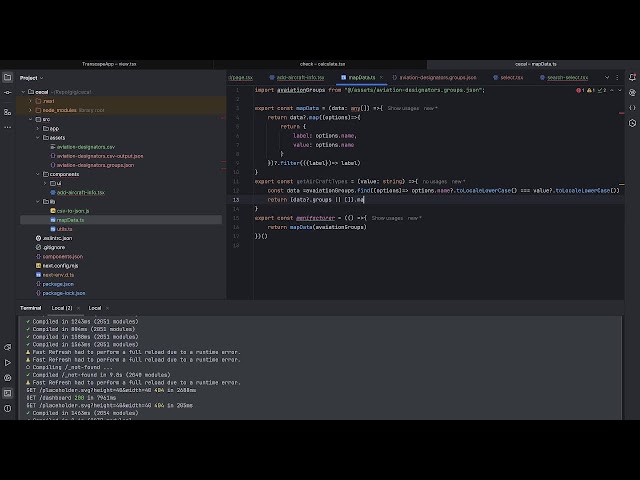Place the cursor on line 13 return statement

point(316,200)
